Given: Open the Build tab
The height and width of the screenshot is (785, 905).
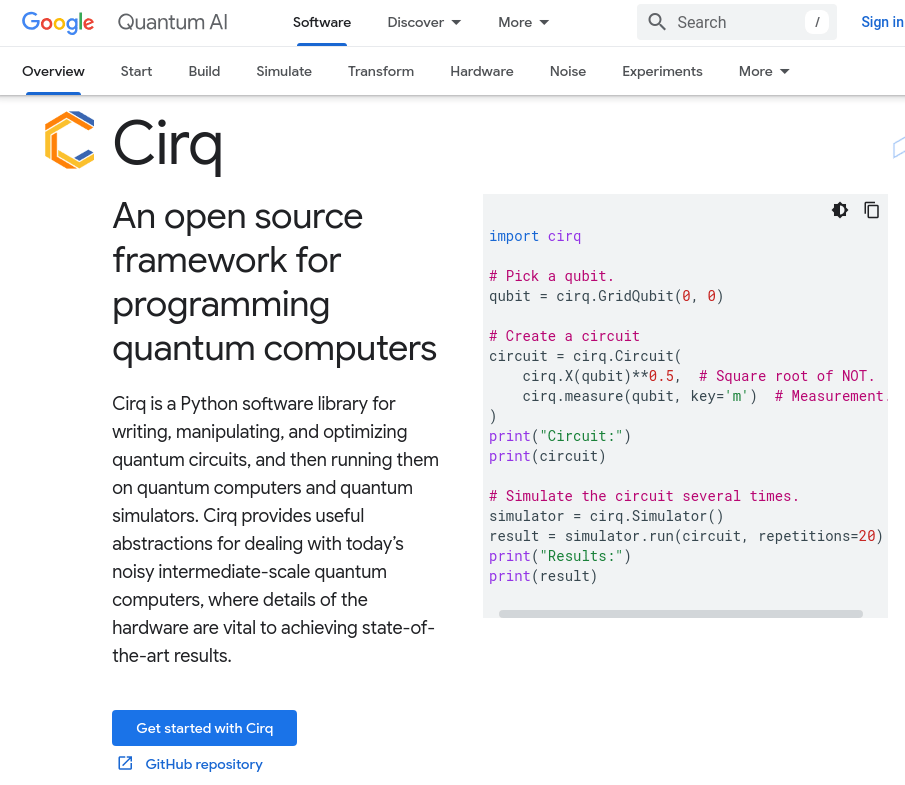Looking at the screenshot, I should pyautogui.click(x=204, y=71).
